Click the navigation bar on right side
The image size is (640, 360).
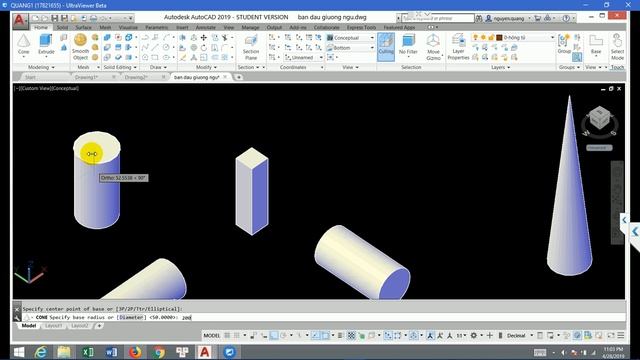tap(616, 203)
